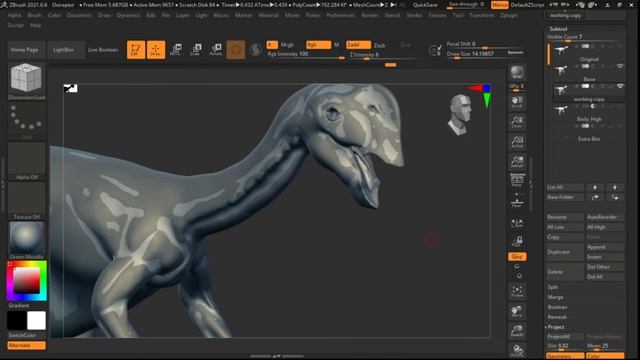Open the Alpha Off slot

[x=27, y=160]
